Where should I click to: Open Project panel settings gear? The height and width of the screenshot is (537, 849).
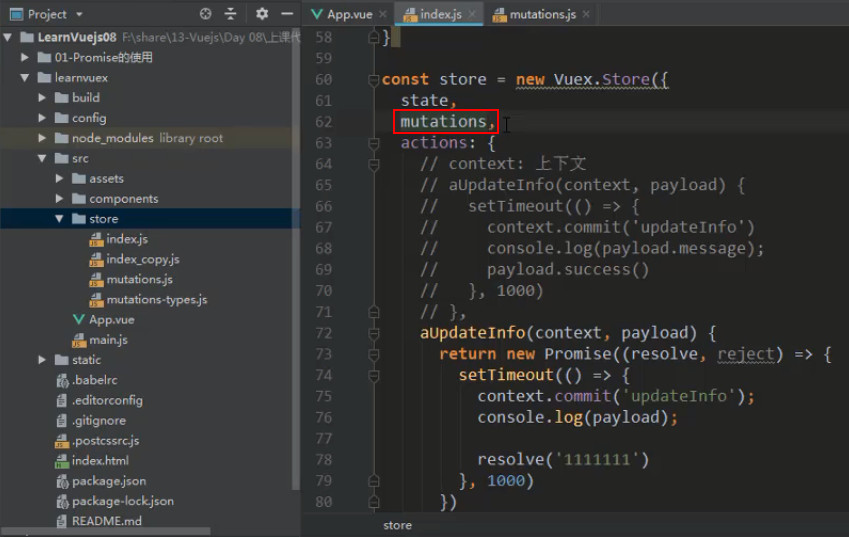tap(262, 14)
